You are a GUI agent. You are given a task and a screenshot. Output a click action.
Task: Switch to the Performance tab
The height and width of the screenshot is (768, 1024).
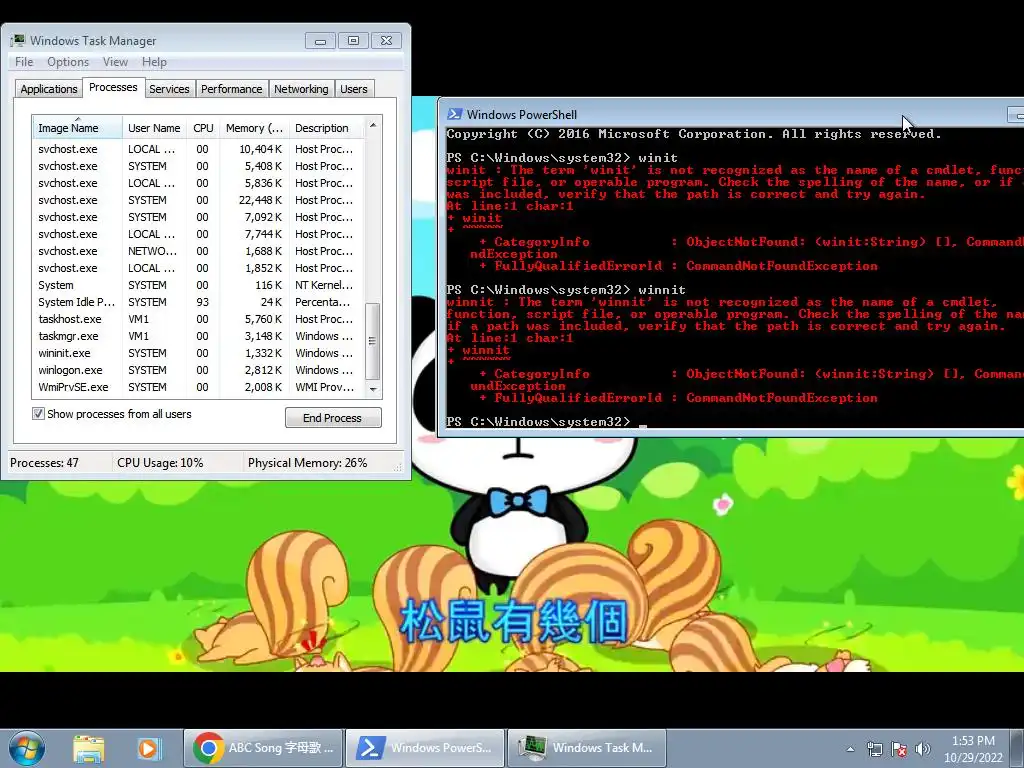231,89
